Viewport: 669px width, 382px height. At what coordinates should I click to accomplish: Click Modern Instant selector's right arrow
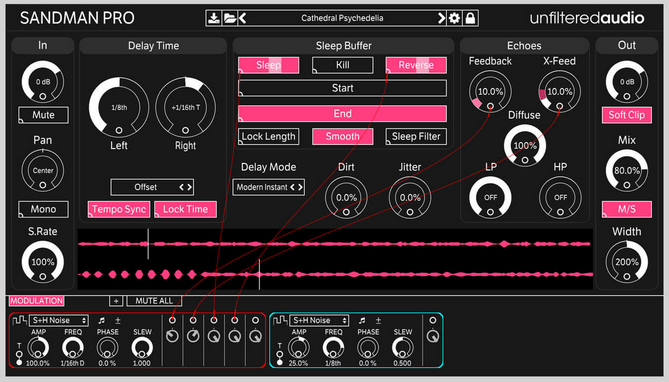300,187
